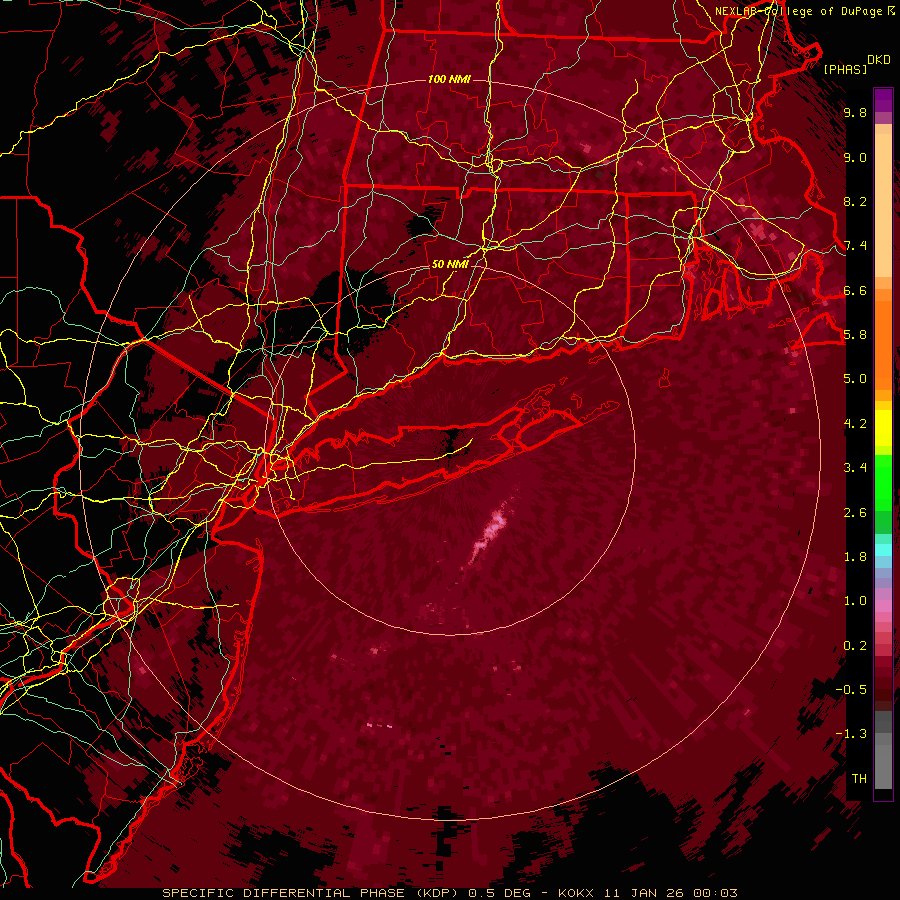Select the 3.4 value on the color scale
Screen dimensions: 900x900
point(855,468)
